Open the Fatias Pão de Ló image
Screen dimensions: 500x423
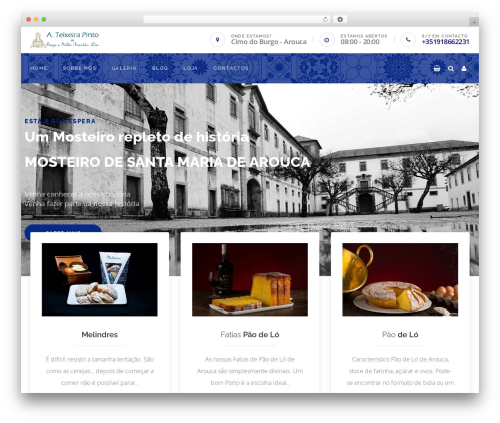coord(250,279)
